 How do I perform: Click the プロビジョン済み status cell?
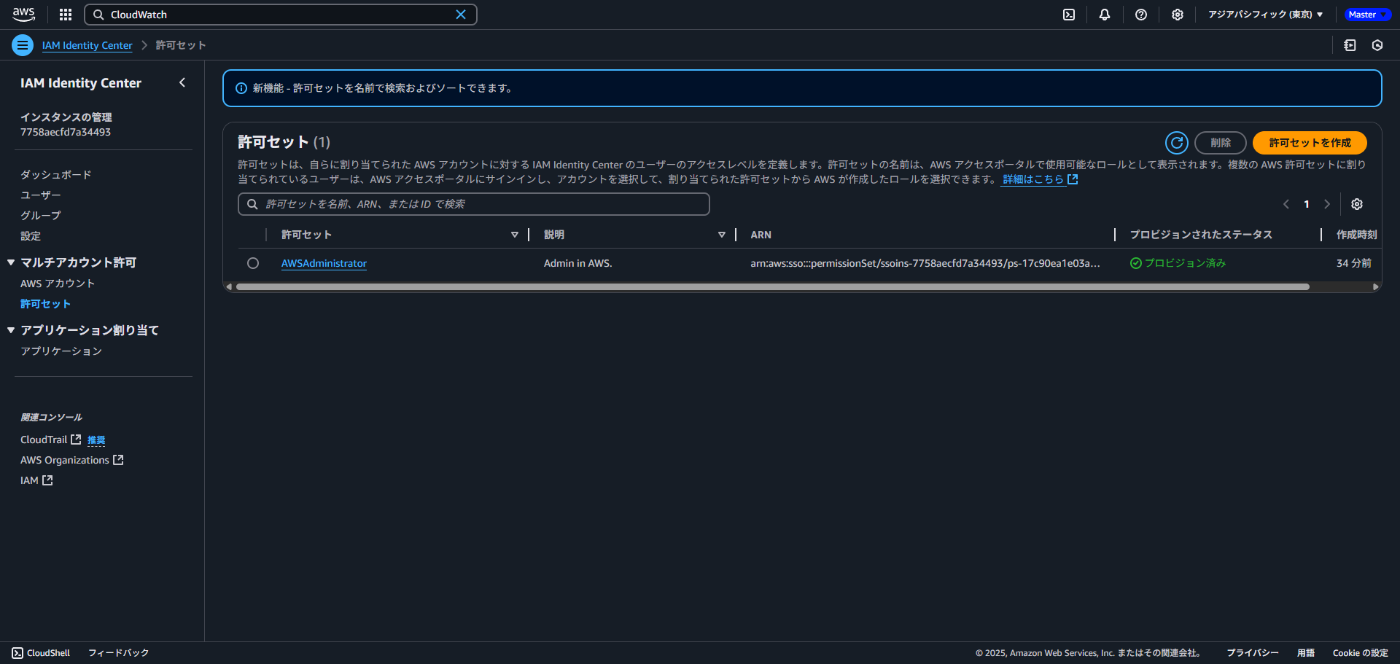pyautogui.click(x=1178, y=263)
